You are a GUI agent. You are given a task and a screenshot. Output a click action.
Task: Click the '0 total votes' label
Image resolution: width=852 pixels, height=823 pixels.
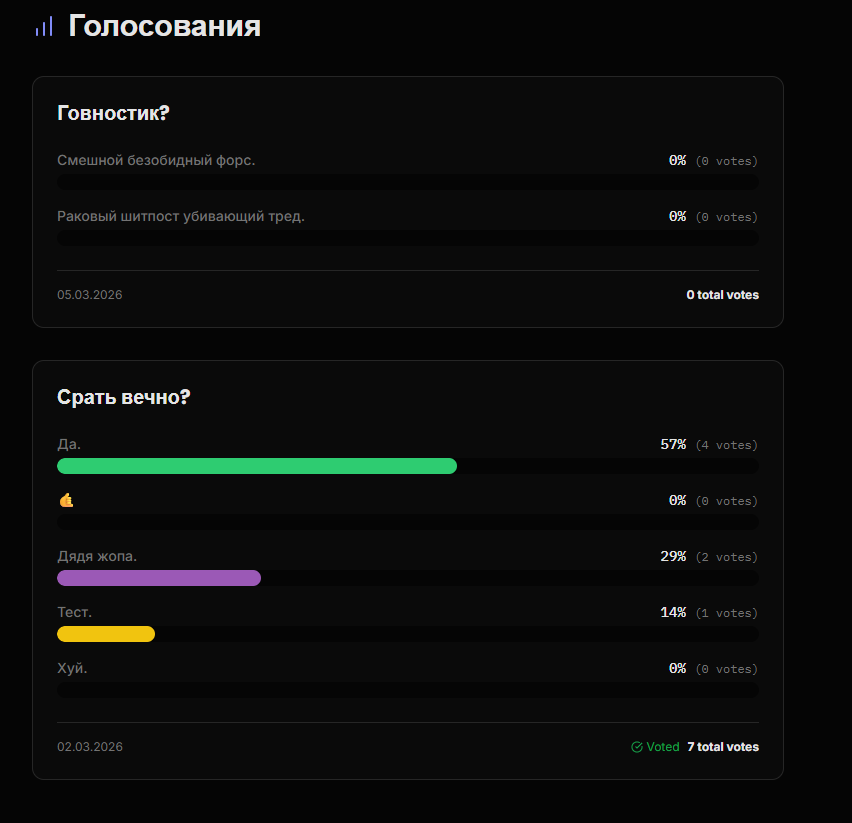tap(722, 295)
